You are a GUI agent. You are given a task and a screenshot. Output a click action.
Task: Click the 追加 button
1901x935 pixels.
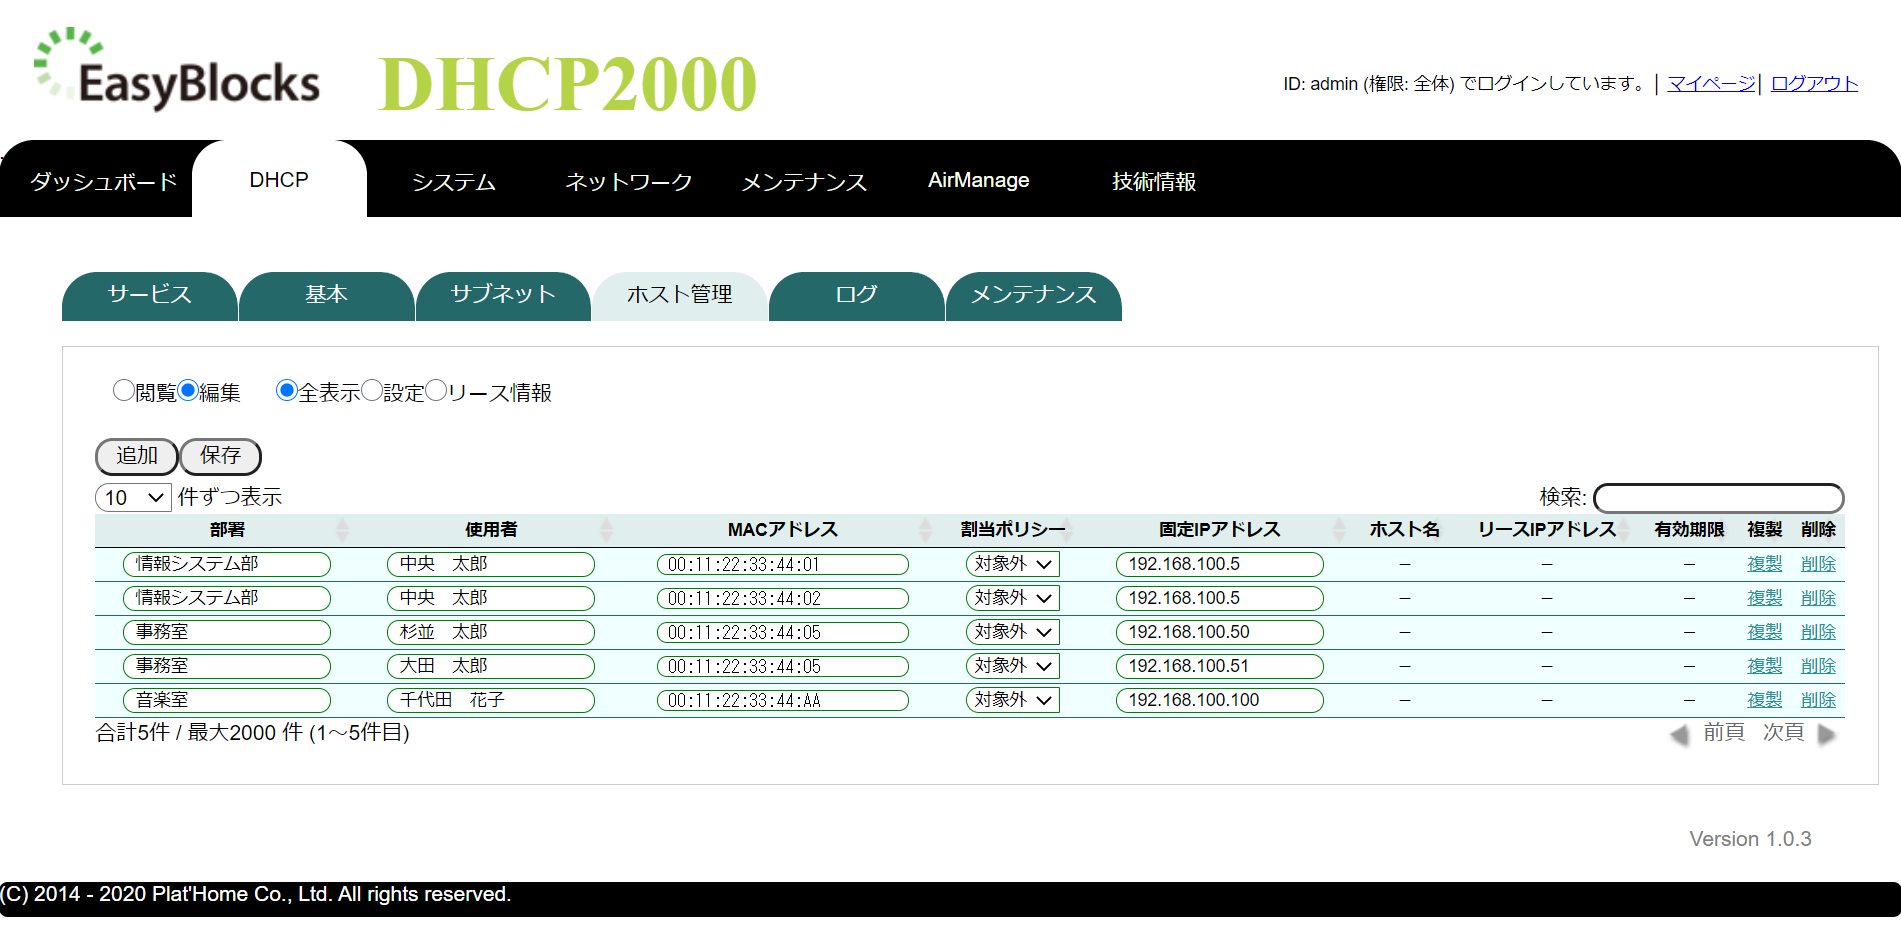(137, 456)
